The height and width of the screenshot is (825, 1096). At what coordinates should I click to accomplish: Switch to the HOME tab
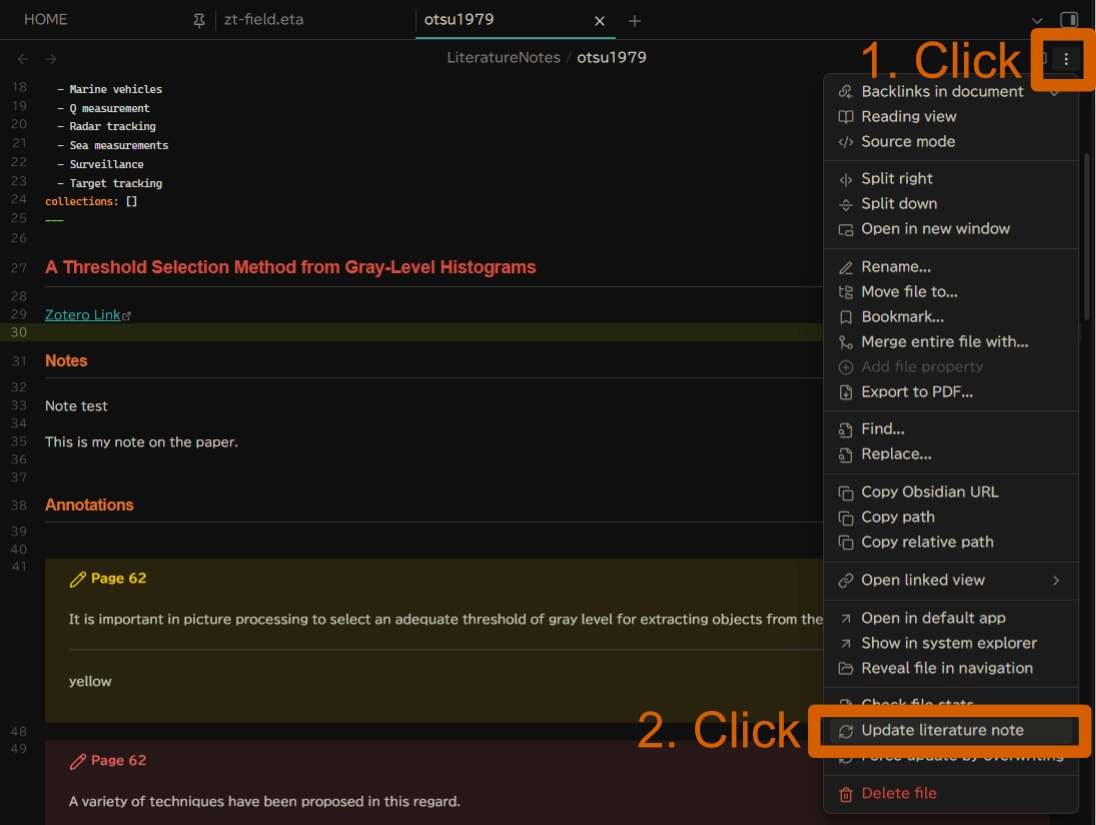pos(46,20)
